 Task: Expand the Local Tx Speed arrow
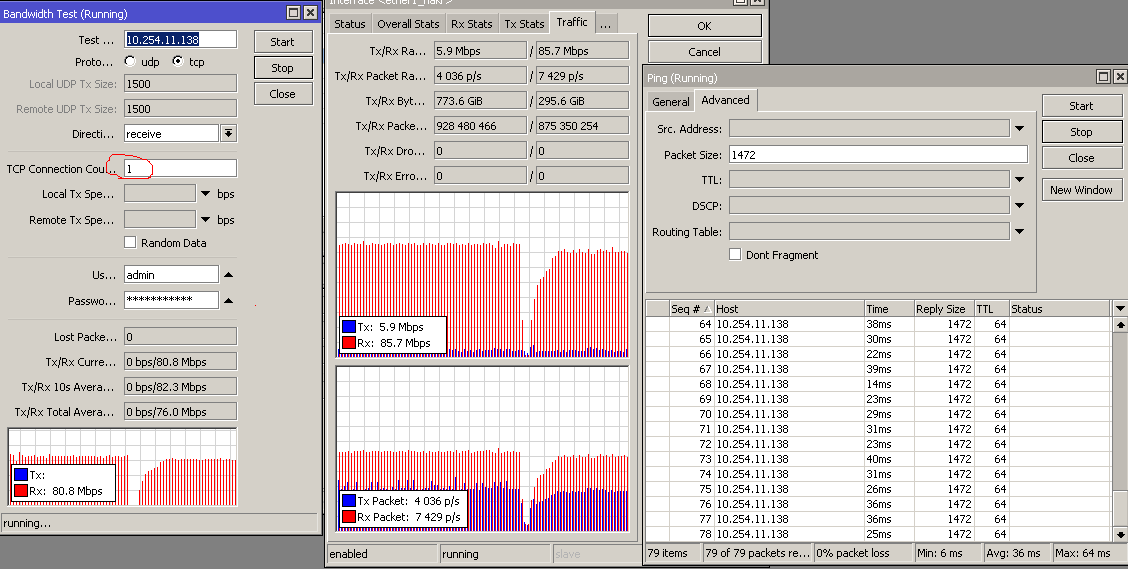pyautogui.click(x=206, y=194)
